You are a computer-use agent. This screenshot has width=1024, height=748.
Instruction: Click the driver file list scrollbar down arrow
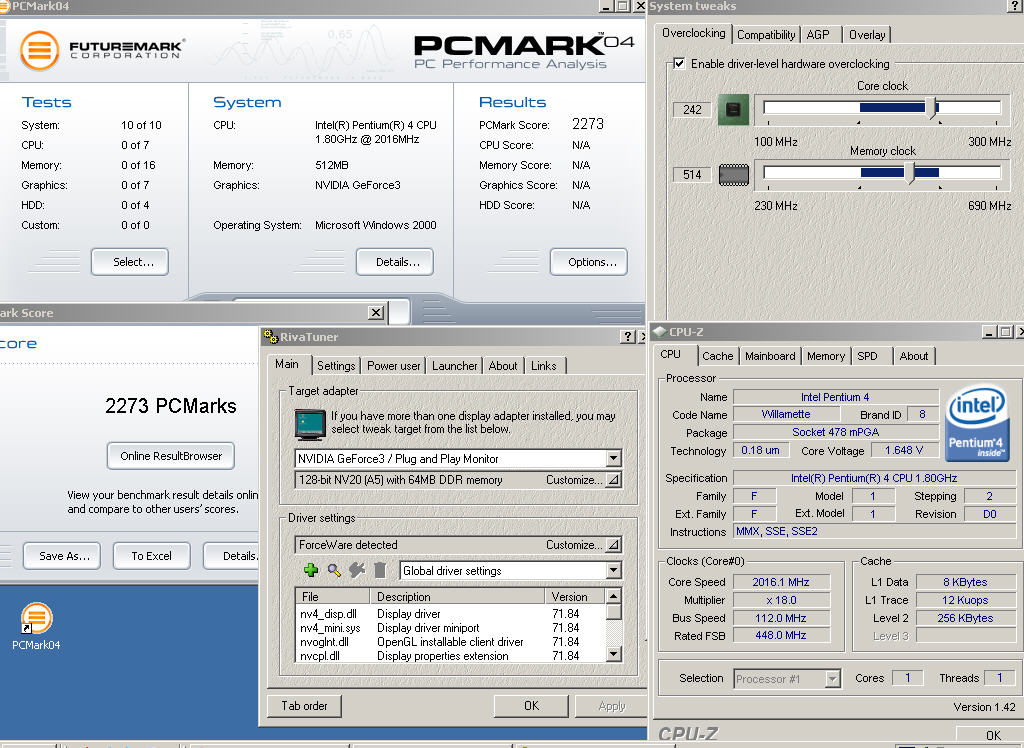coord(613,654)
